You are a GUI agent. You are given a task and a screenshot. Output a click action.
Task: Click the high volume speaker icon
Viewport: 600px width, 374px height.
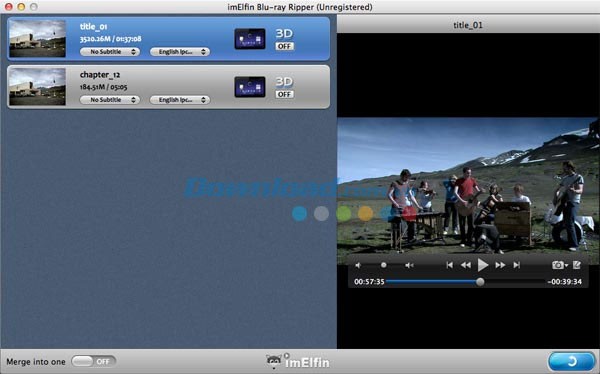point(409,265)
